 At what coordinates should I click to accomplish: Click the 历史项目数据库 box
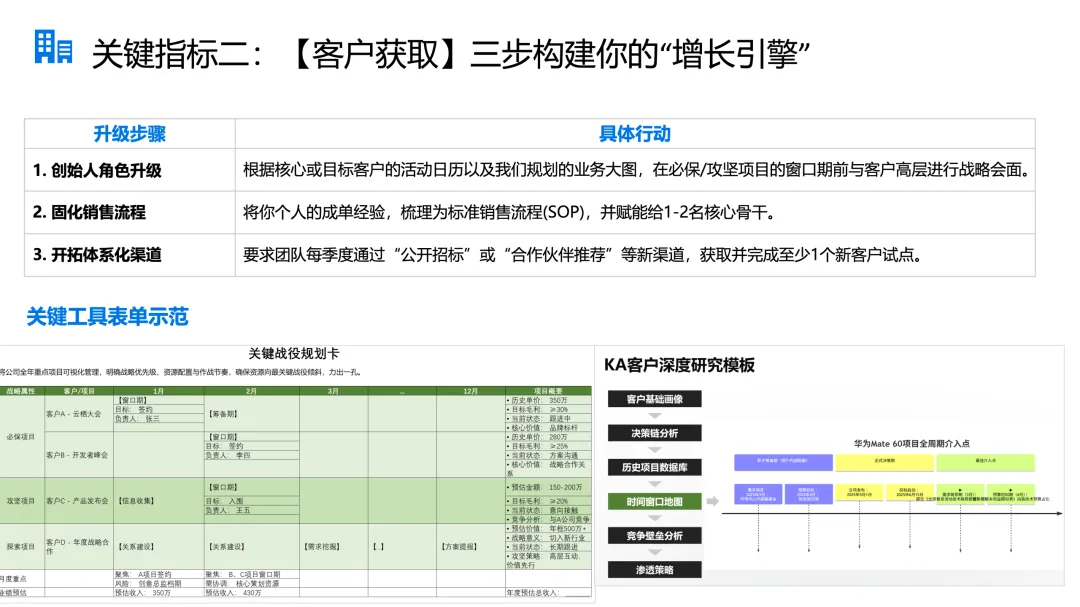[654, 467]
